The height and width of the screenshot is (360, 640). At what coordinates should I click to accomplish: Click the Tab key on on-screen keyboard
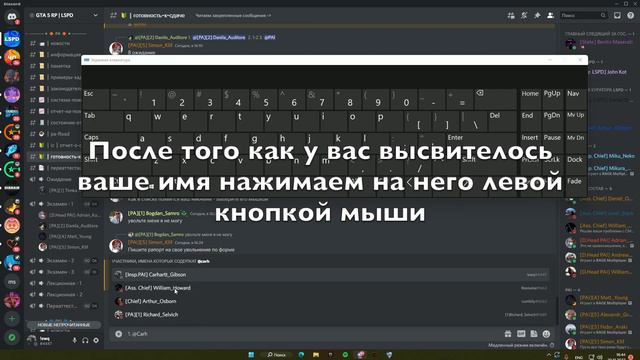(x=103, y=121)
